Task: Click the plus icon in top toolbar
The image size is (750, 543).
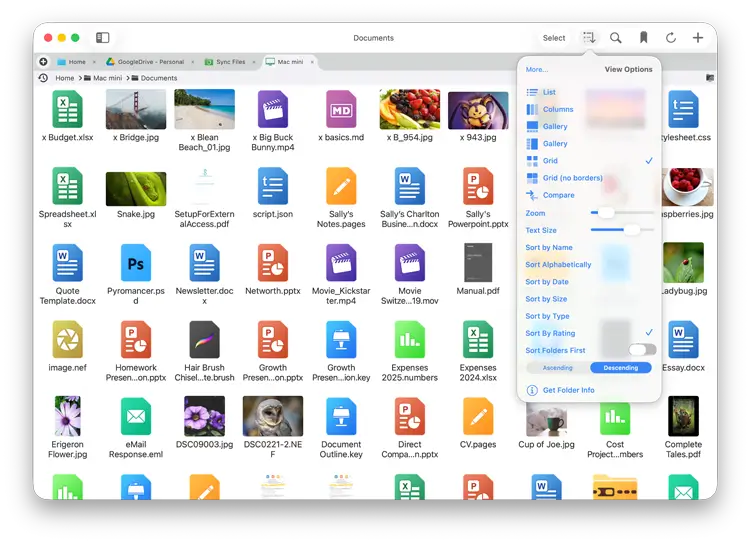Action: [x=698, y=38]
